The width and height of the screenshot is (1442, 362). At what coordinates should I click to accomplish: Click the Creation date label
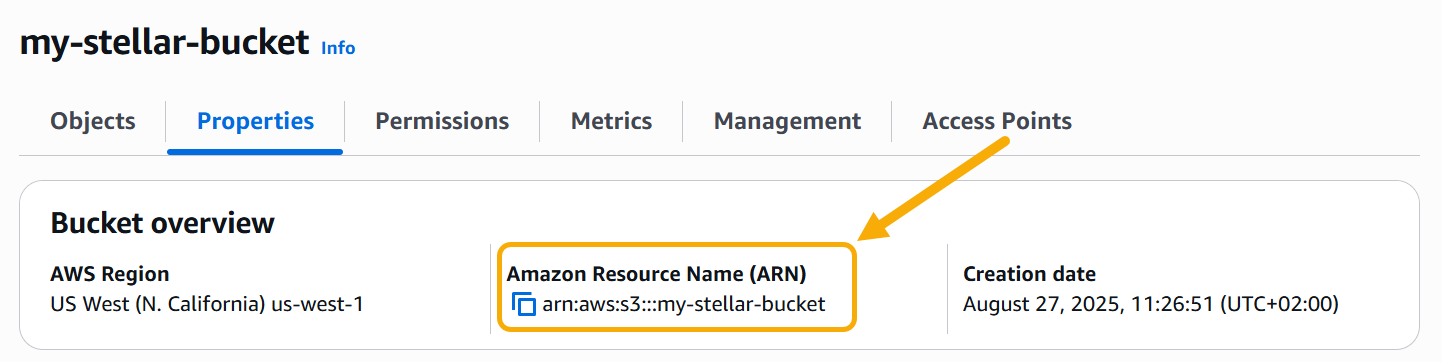tap(1029, 274)
